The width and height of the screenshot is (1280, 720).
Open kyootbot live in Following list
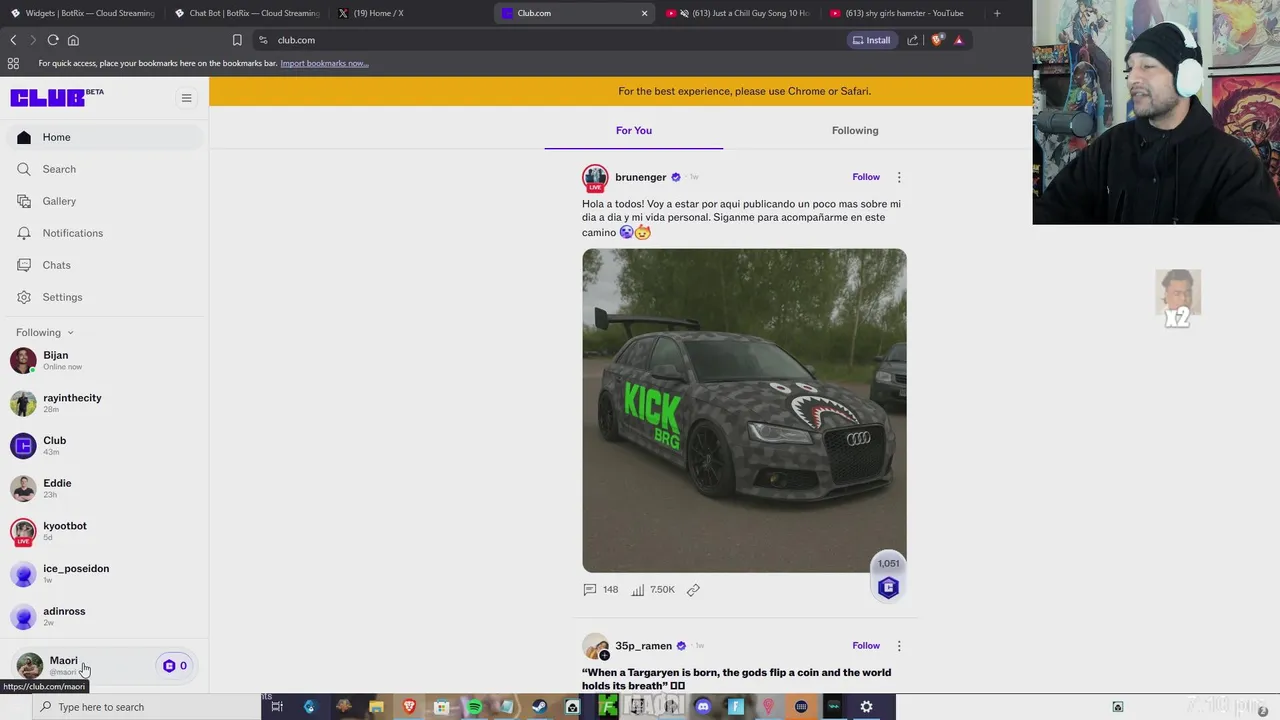point(104,531)
